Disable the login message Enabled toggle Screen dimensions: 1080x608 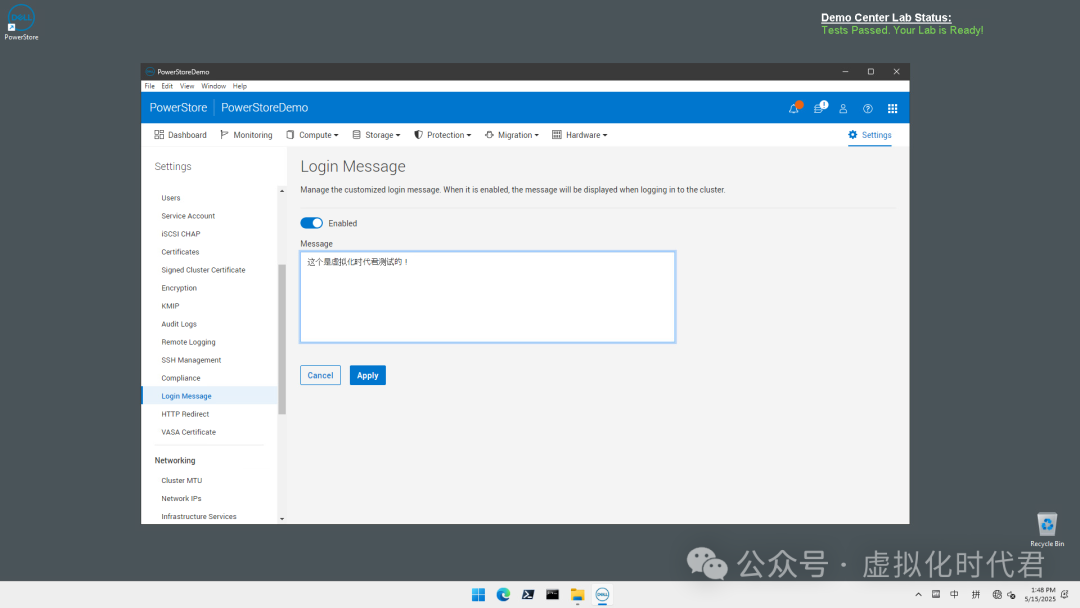pyautogui.click(x=311, y=223)
